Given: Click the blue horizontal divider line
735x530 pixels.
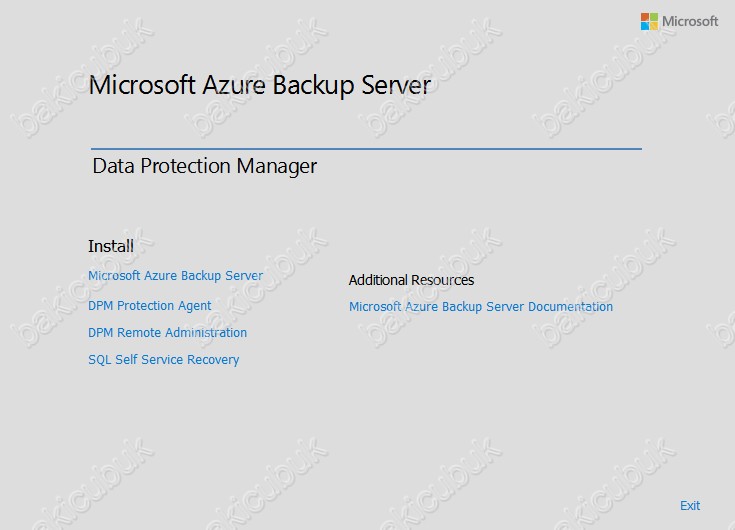Looking at the screenshot, I should 366,149.
